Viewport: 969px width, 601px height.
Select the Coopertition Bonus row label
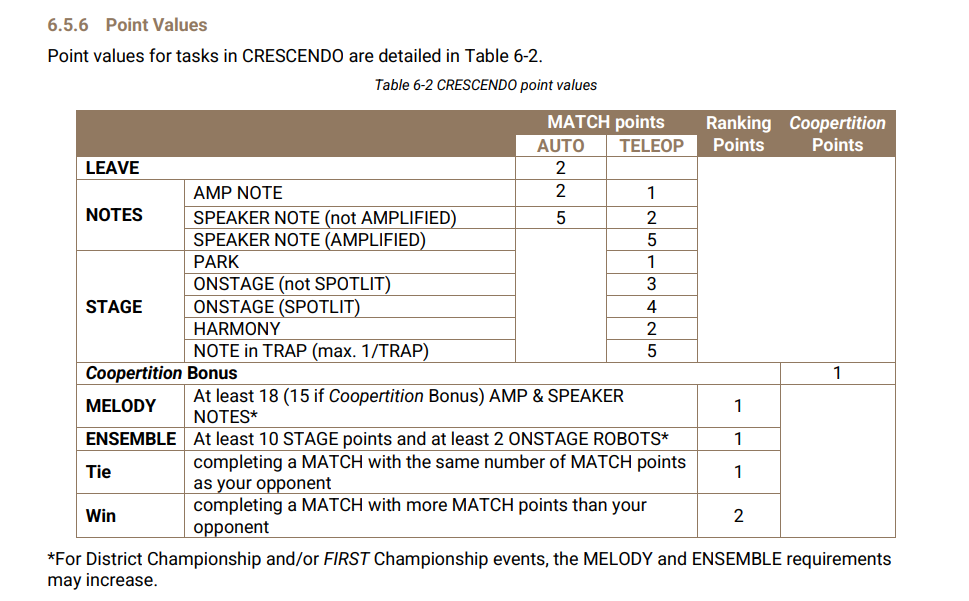tap(161, 373)
